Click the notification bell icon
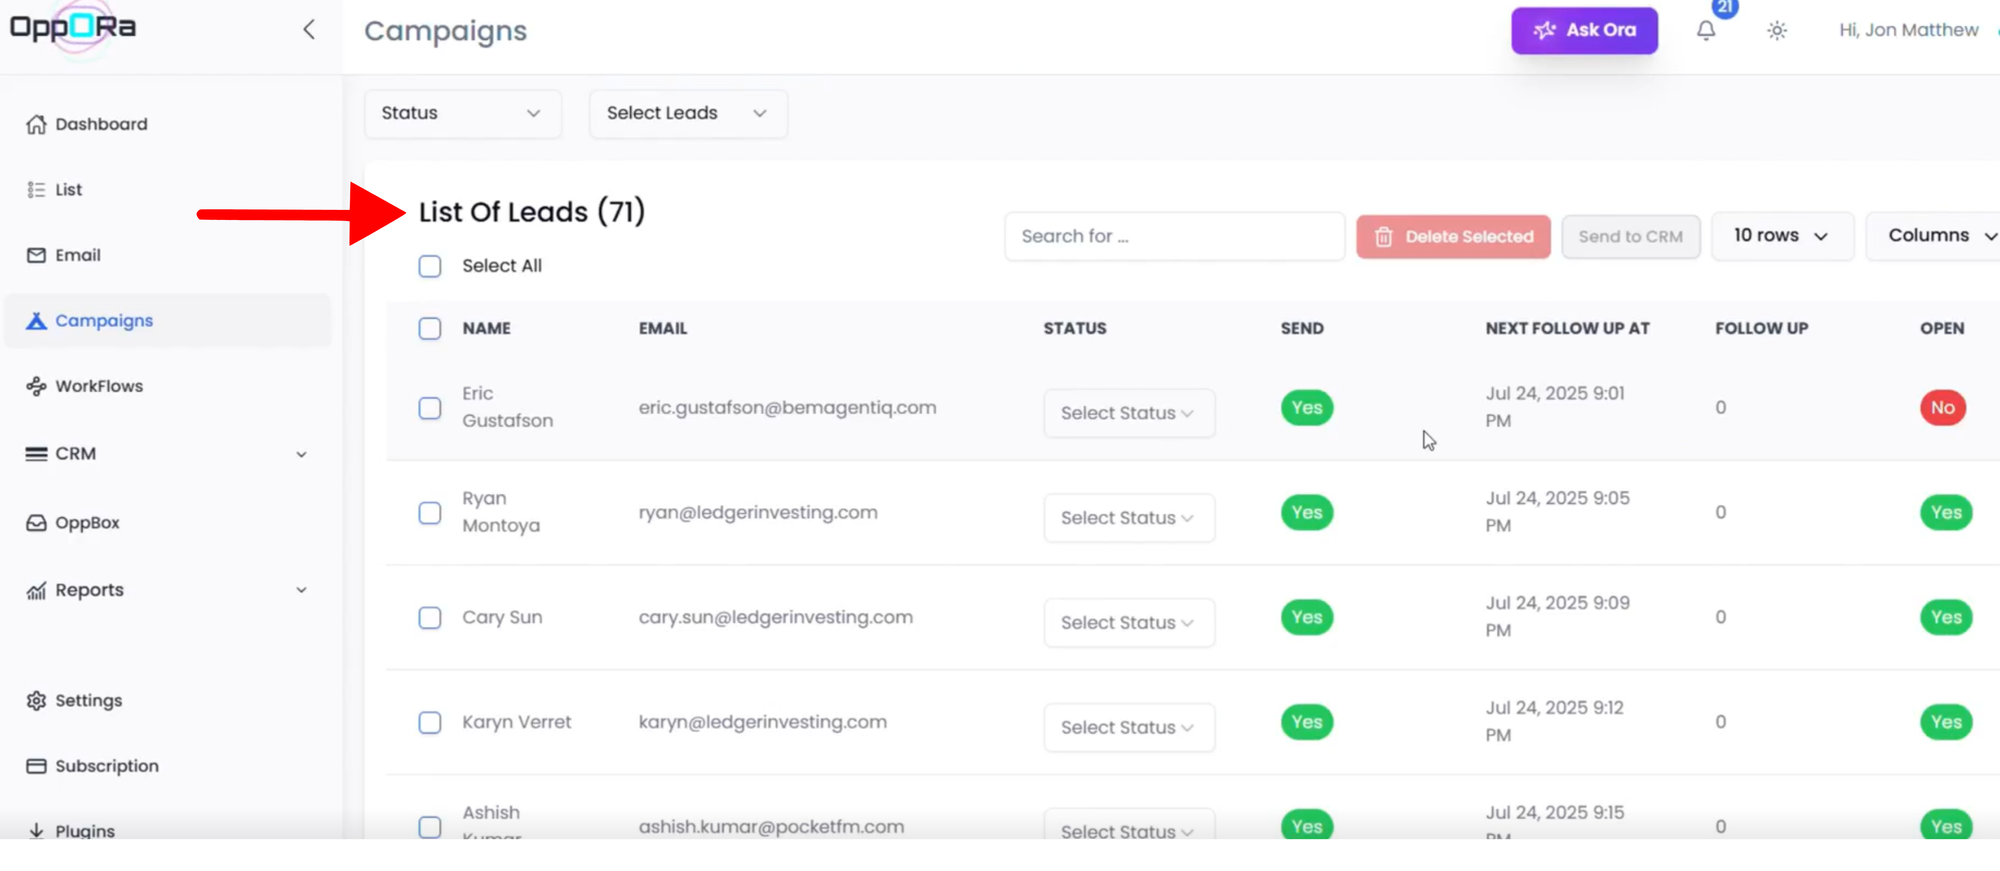 coord(1706,31)
